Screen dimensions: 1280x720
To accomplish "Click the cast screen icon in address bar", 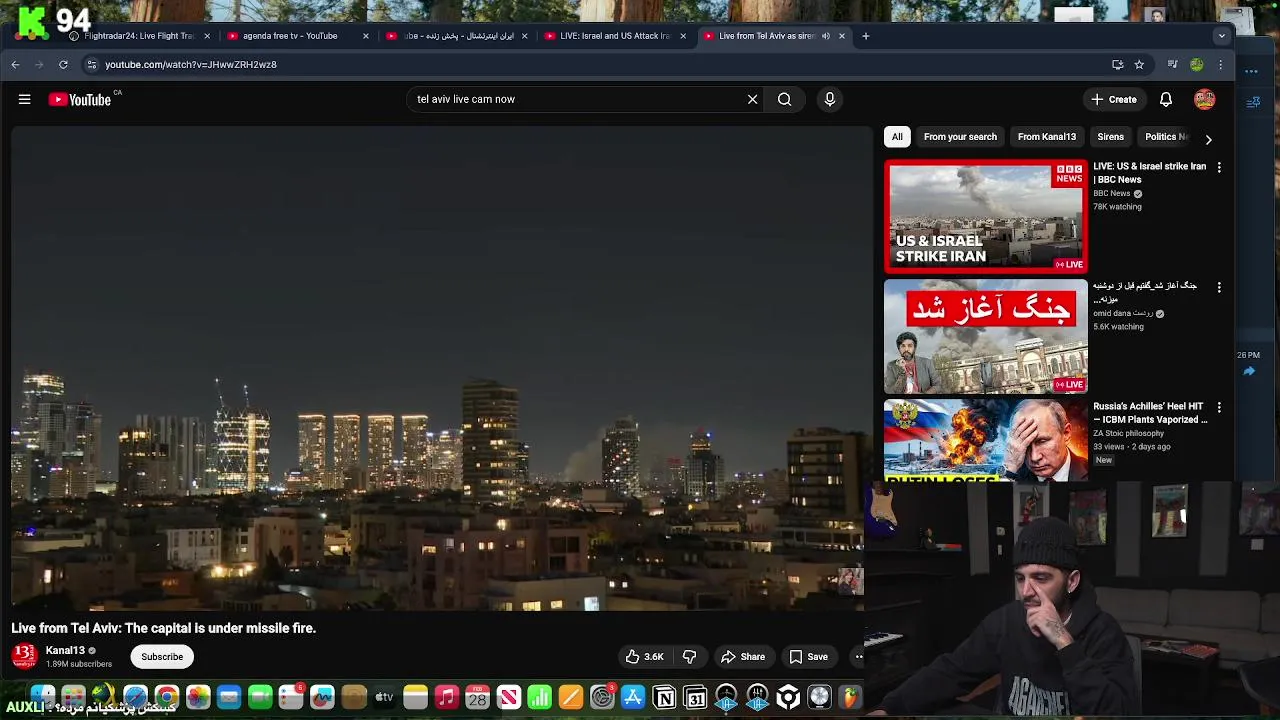I will click(x=1117, y=64).
